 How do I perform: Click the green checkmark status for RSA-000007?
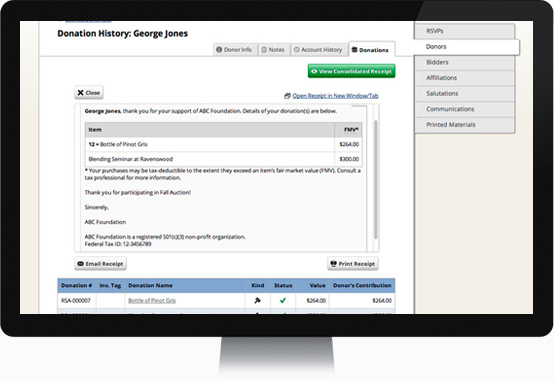coord(283,300)
